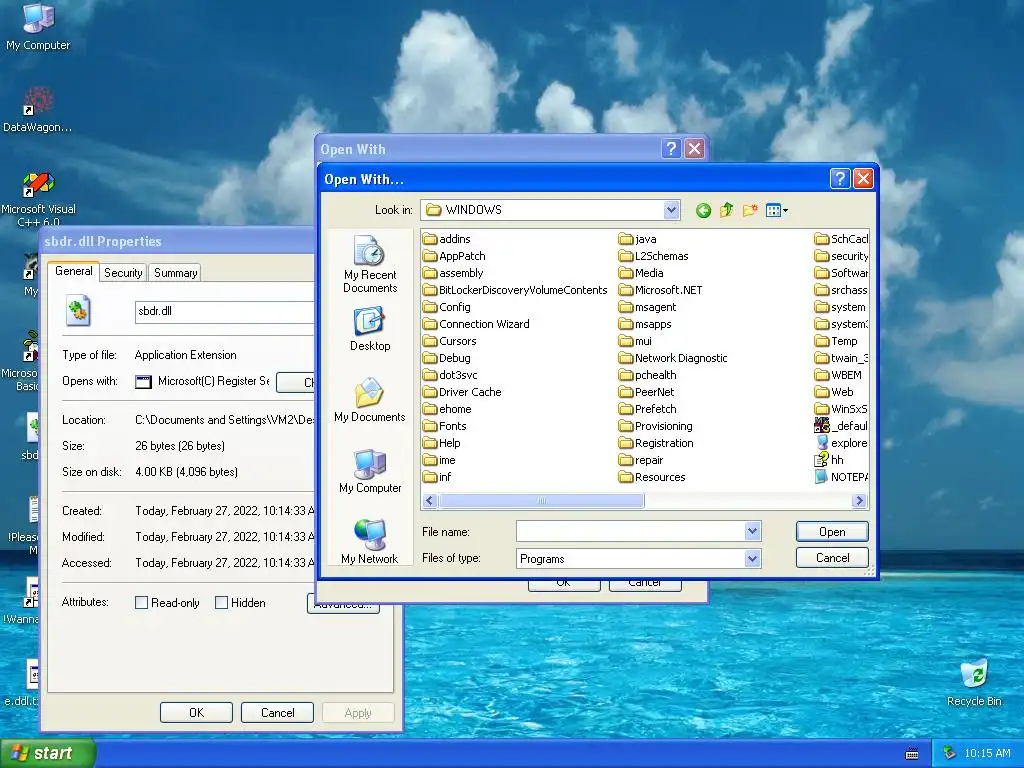
Task: Click the taskbar clock showing 10:15 AM
Action: pyautogui.click(x=987, y=753)
